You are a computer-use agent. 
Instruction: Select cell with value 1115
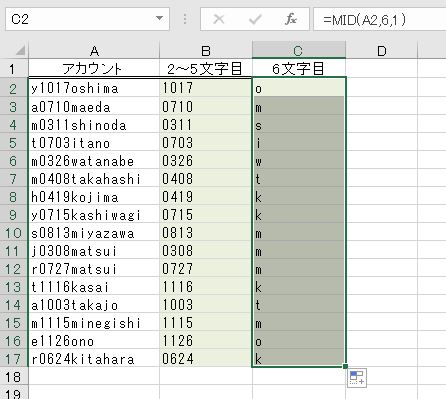(x=206, y=323)
